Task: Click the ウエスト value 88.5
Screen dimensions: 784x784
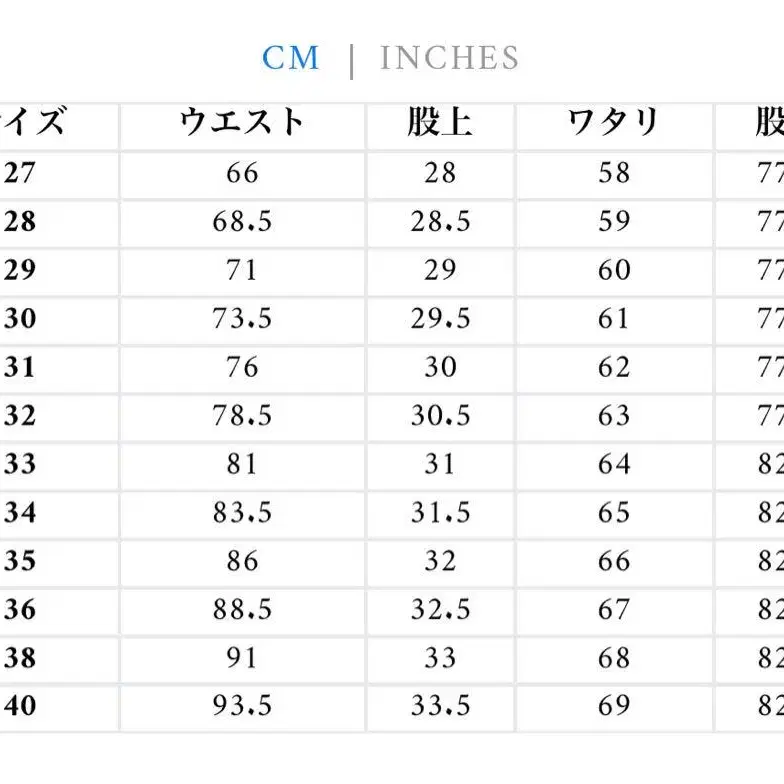Action: tap(242, 609)
